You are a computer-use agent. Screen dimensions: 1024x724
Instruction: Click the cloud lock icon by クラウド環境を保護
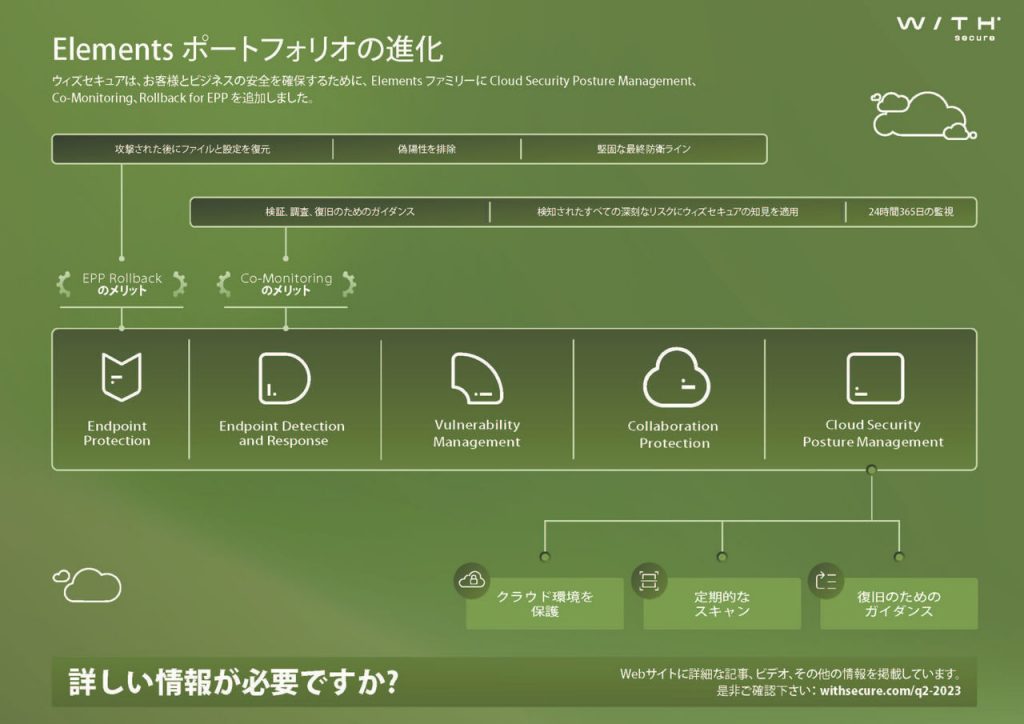tap(472, 580)
